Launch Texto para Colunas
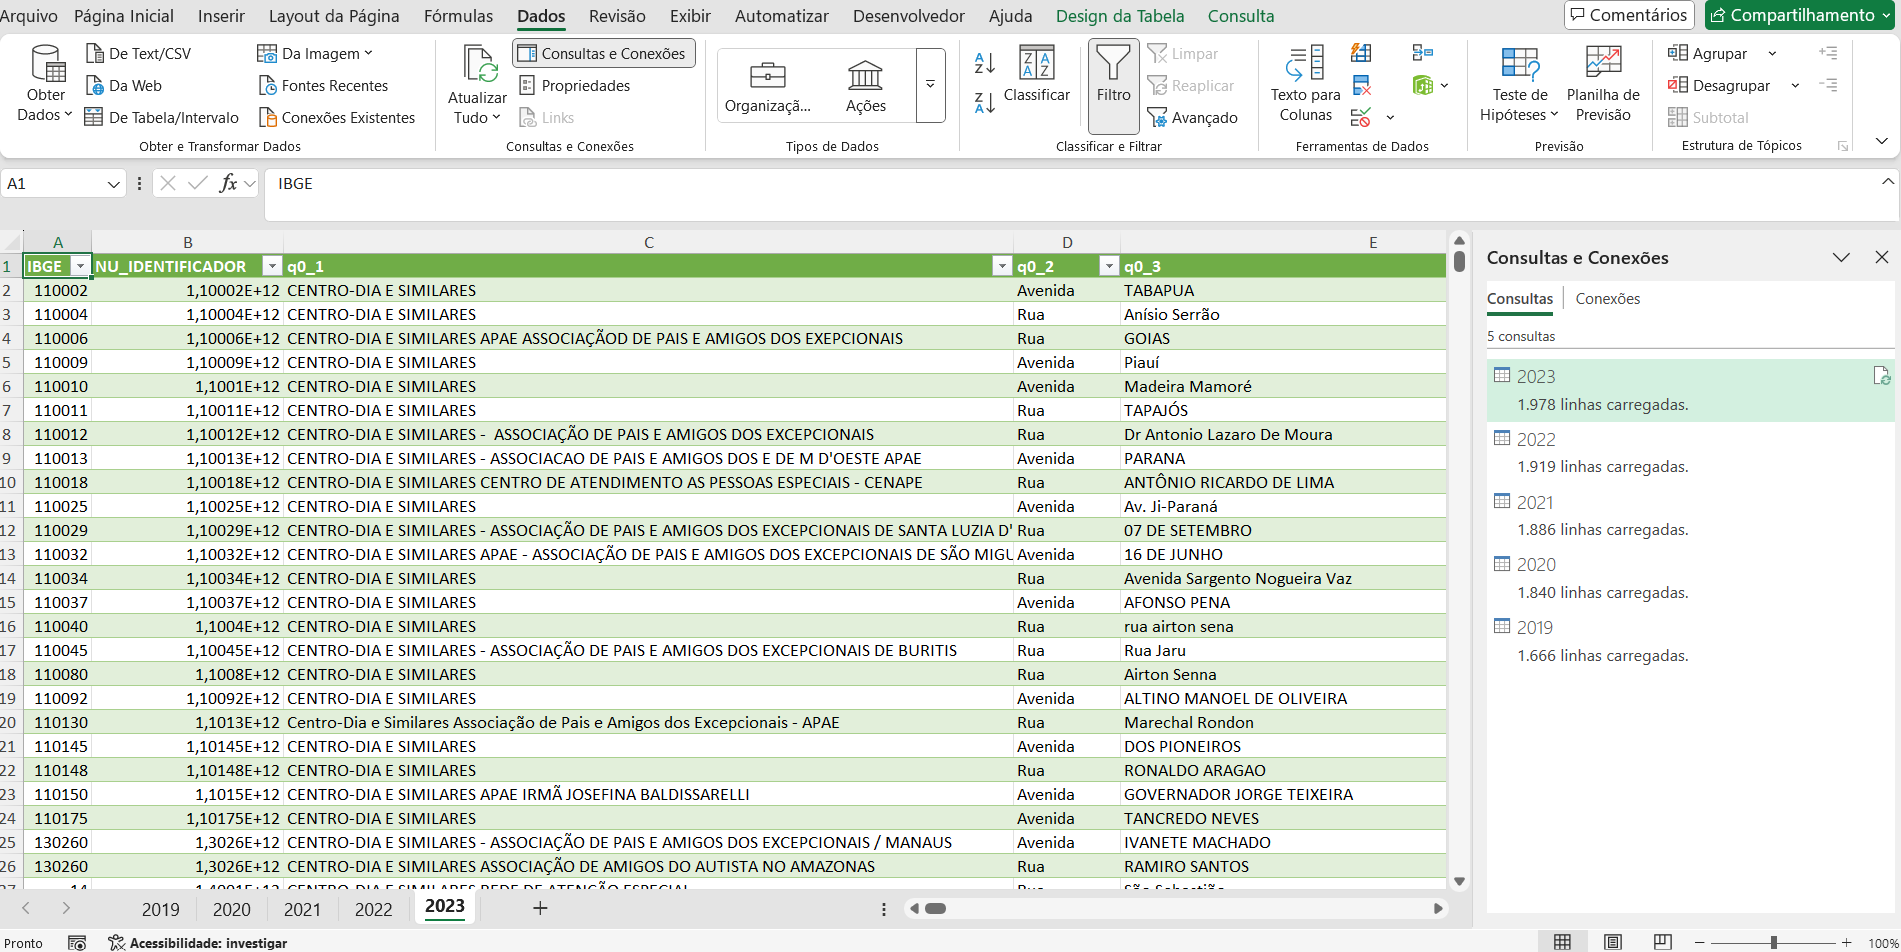Viewport: 1901px width, 952px height. (1305, 84)
